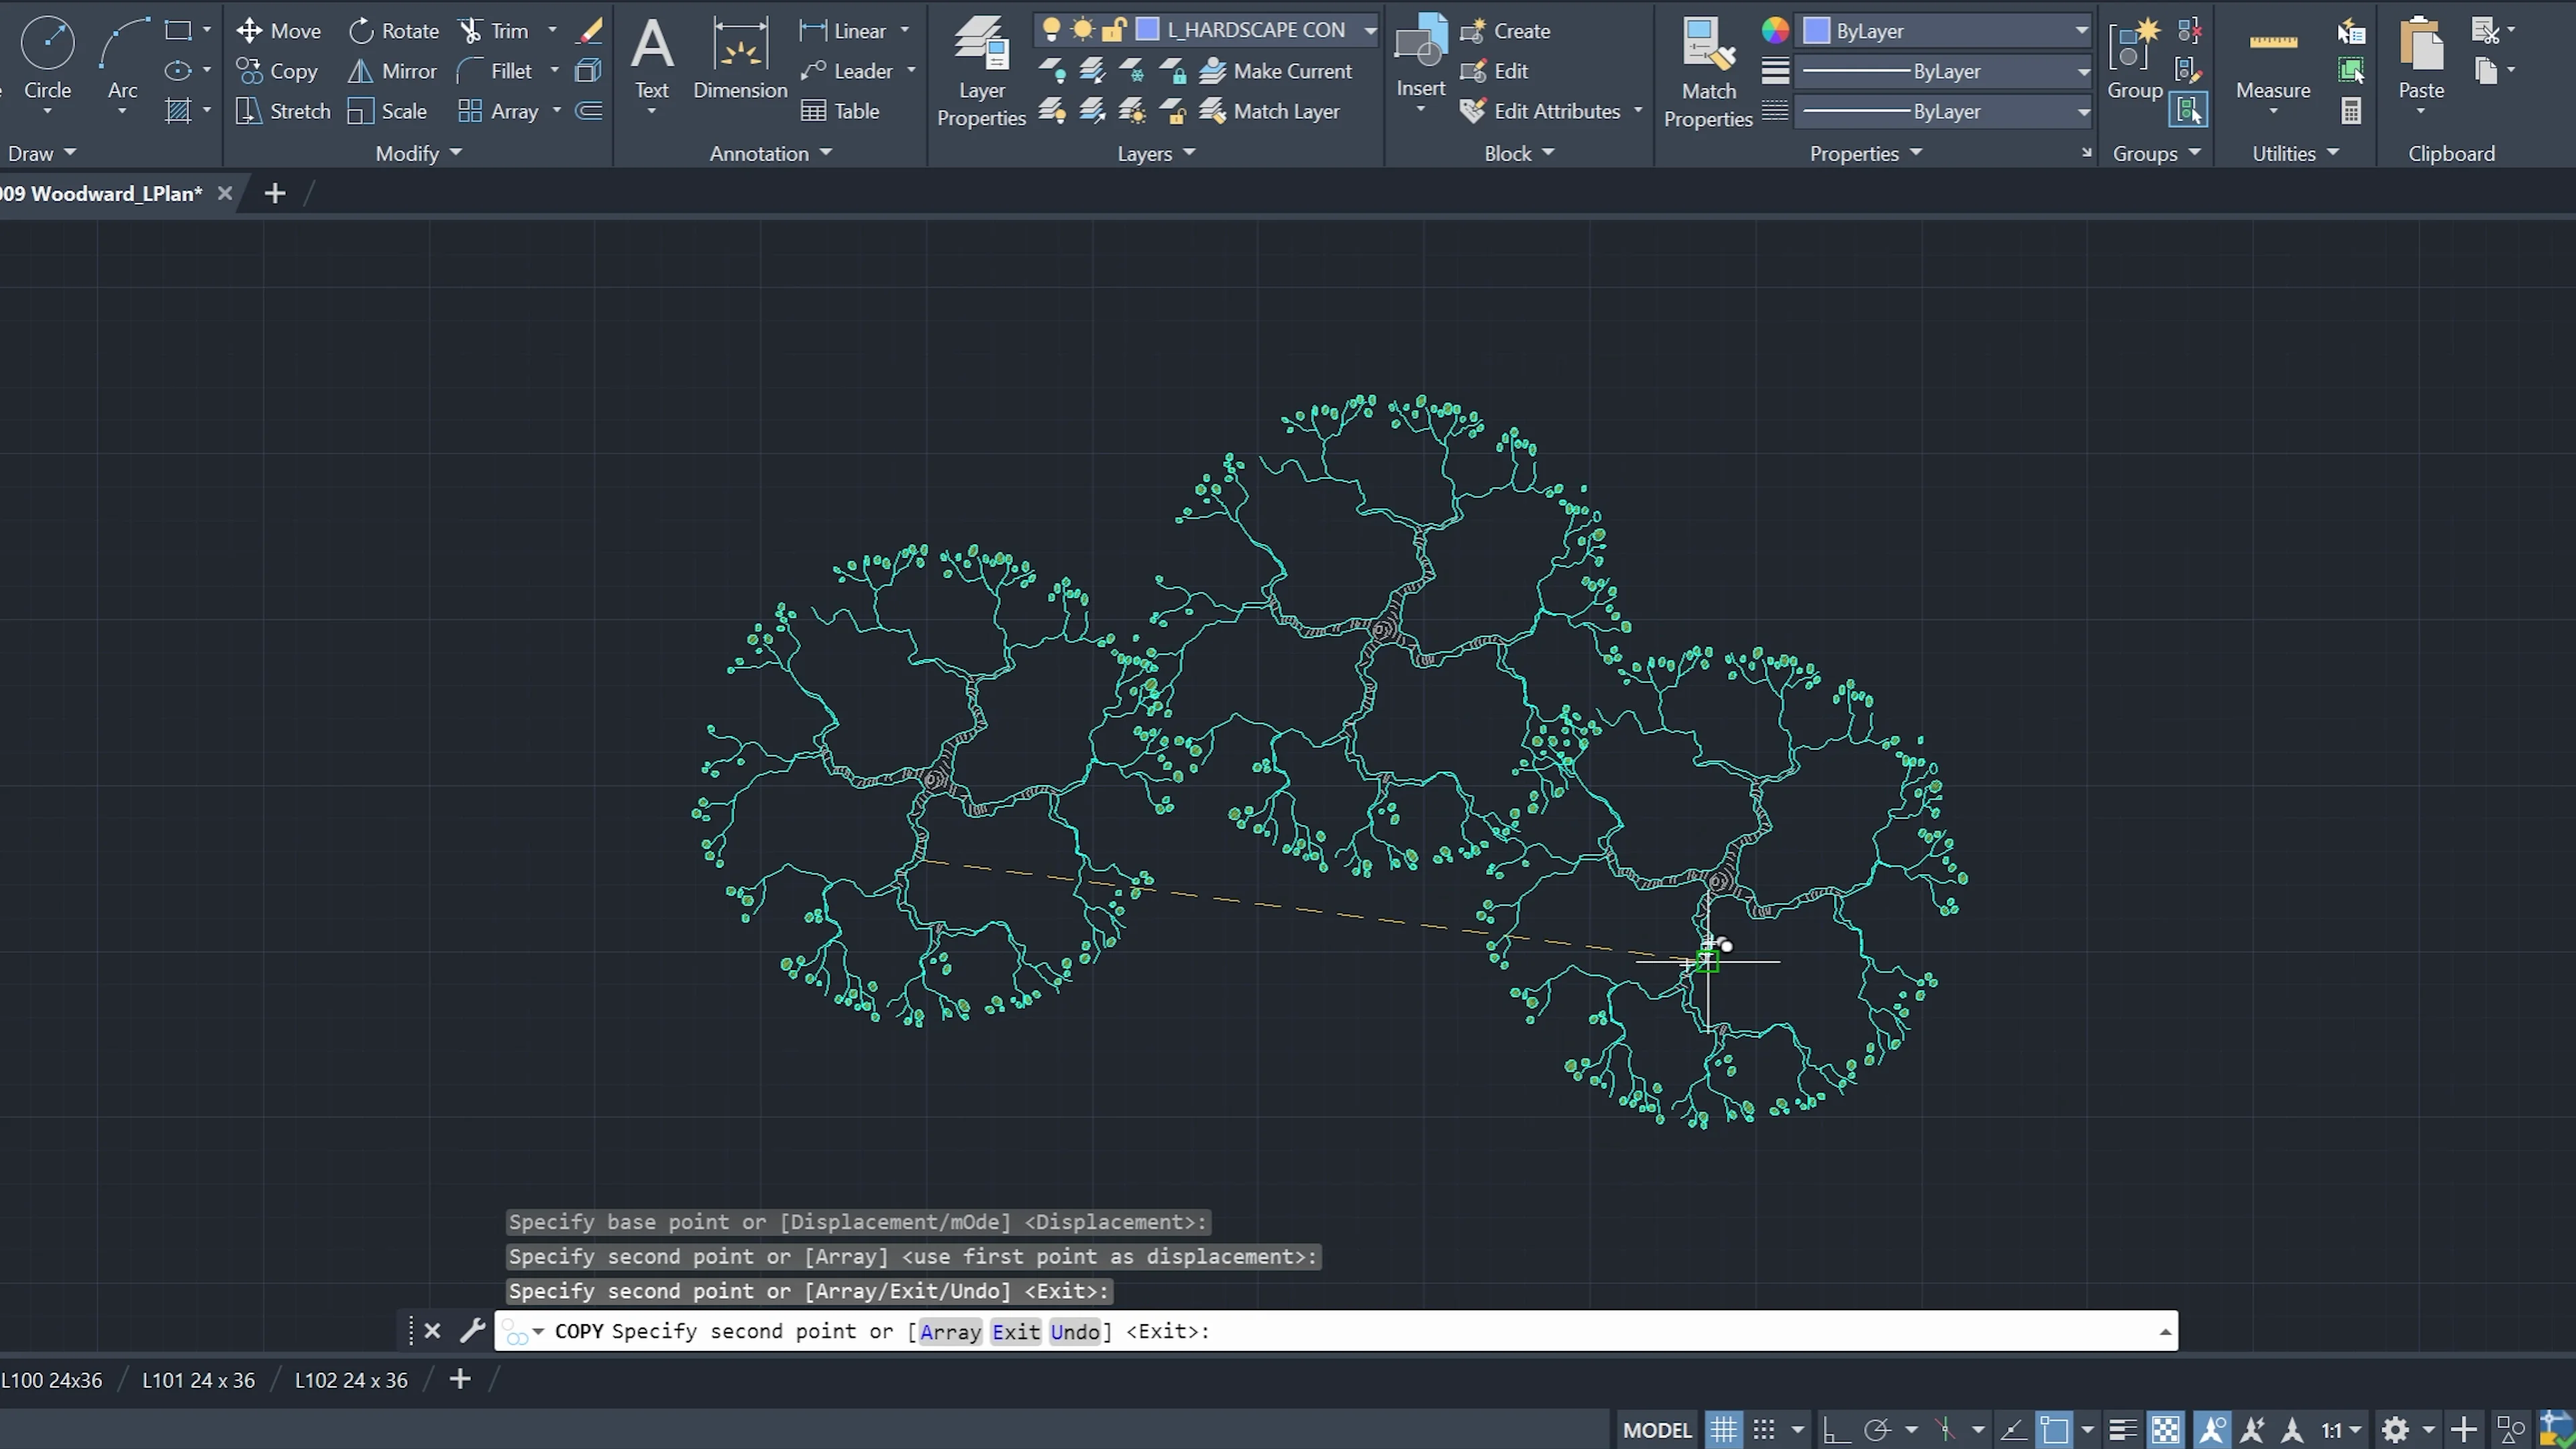Switch to the L100 24x36 layout tab
The image size is (2576, 1449).
tap(52, 1380)
